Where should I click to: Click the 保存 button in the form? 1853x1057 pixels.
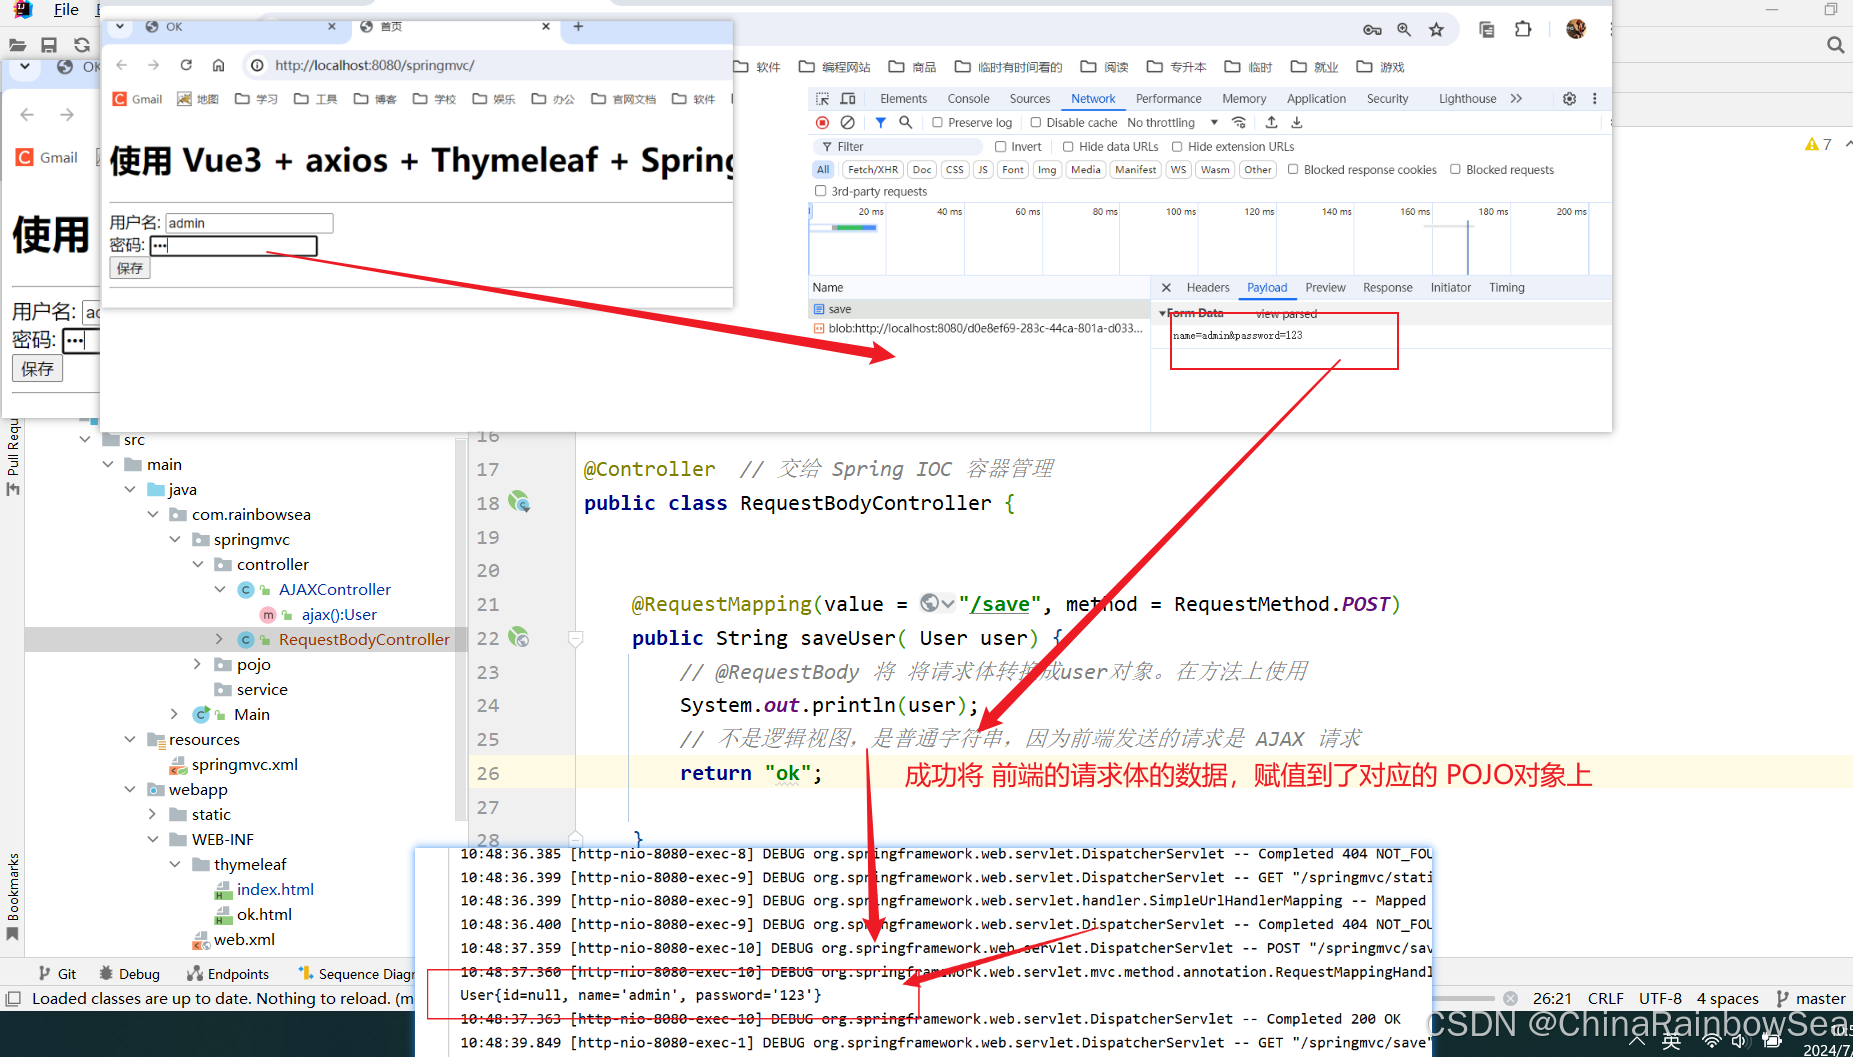130,268
